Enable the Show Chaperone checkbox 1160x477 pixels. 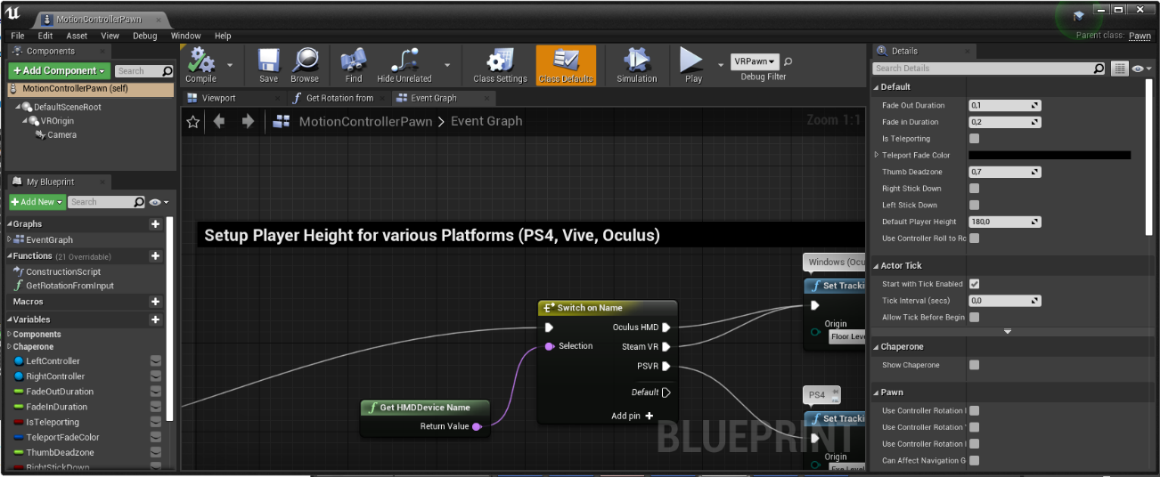coord(974,365)
